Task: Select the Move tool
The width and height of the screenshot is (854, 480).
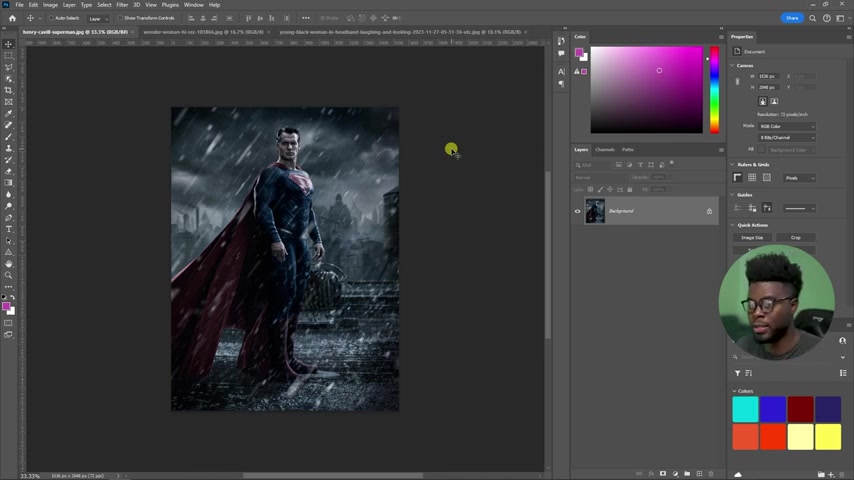Action: tap(8, 44)
